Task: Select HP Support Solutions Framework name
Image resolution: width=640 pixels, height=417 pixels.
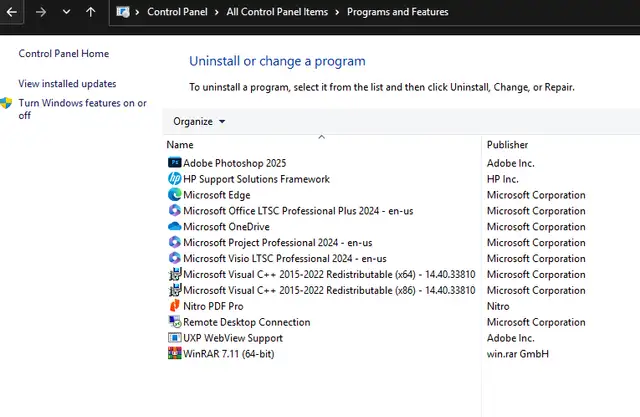Action: (x=256, y=179)
